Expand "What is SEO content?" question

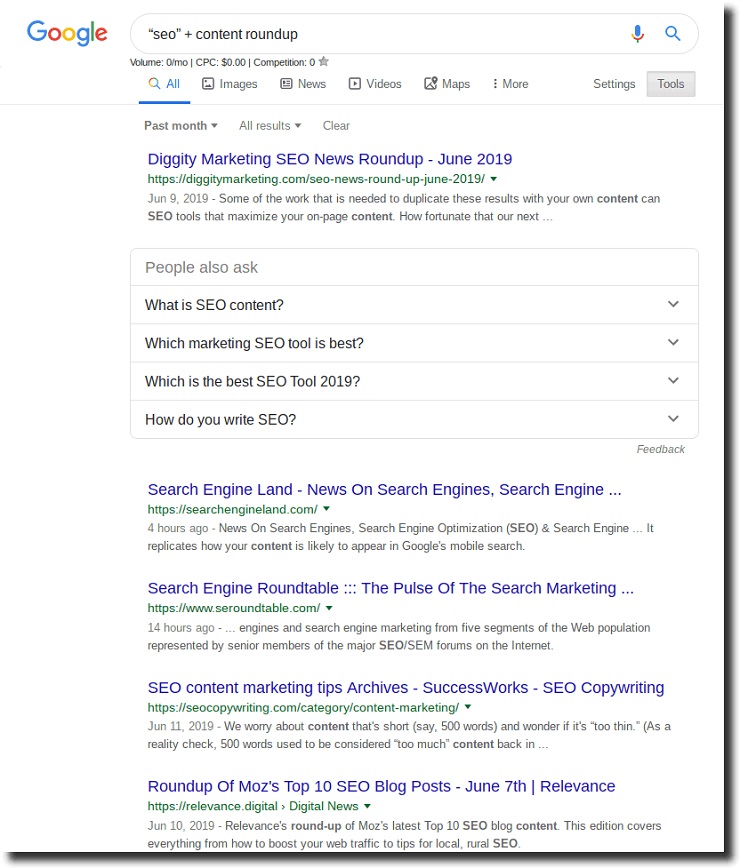point(414,305)
